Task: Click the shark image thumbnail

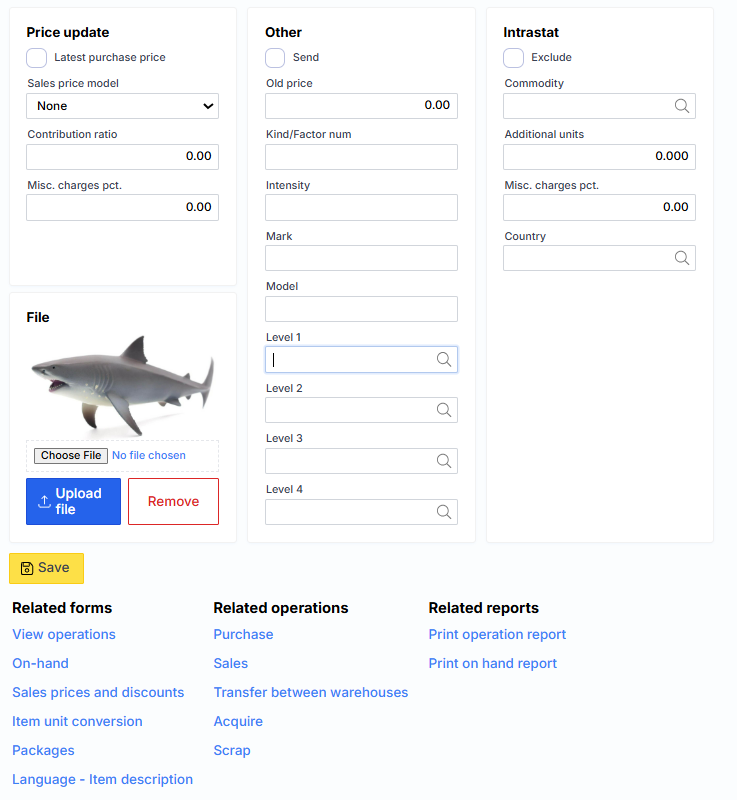Action: pyautogui.click(x=122, y=384)
